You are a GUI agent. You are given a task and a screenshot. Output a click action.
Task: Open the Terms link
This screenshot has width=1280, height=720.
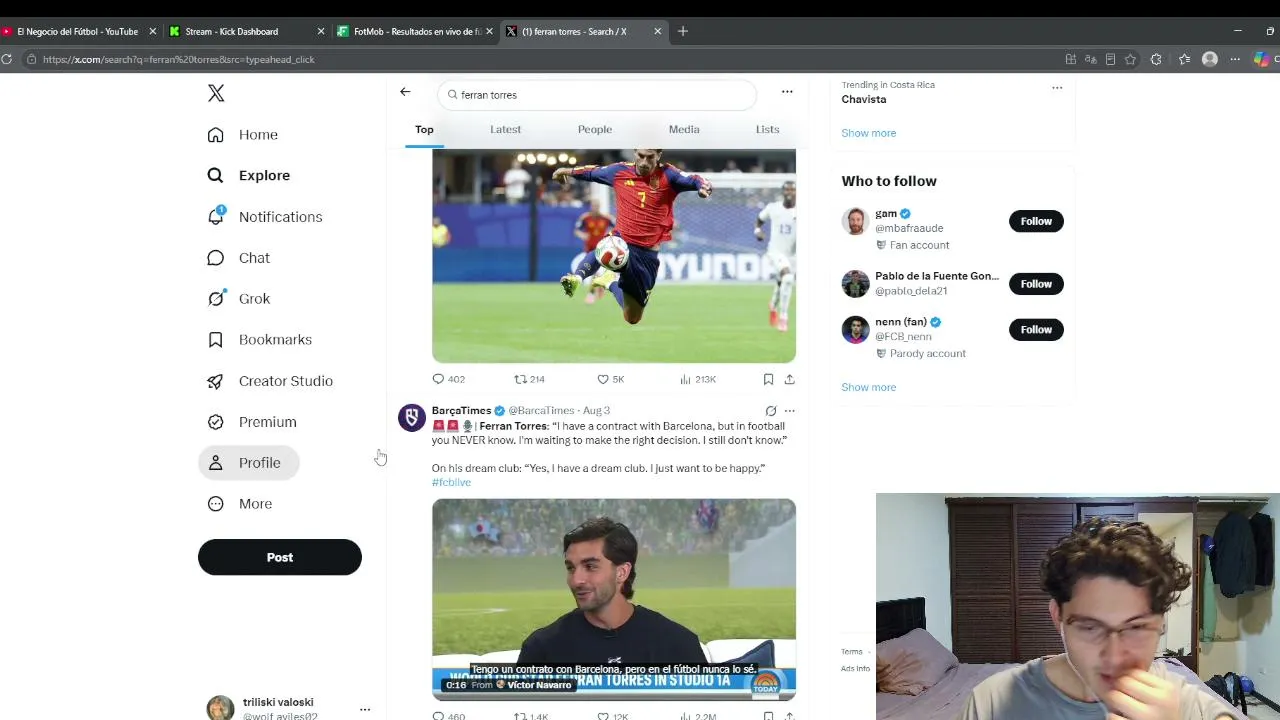[x=851, y=652]
